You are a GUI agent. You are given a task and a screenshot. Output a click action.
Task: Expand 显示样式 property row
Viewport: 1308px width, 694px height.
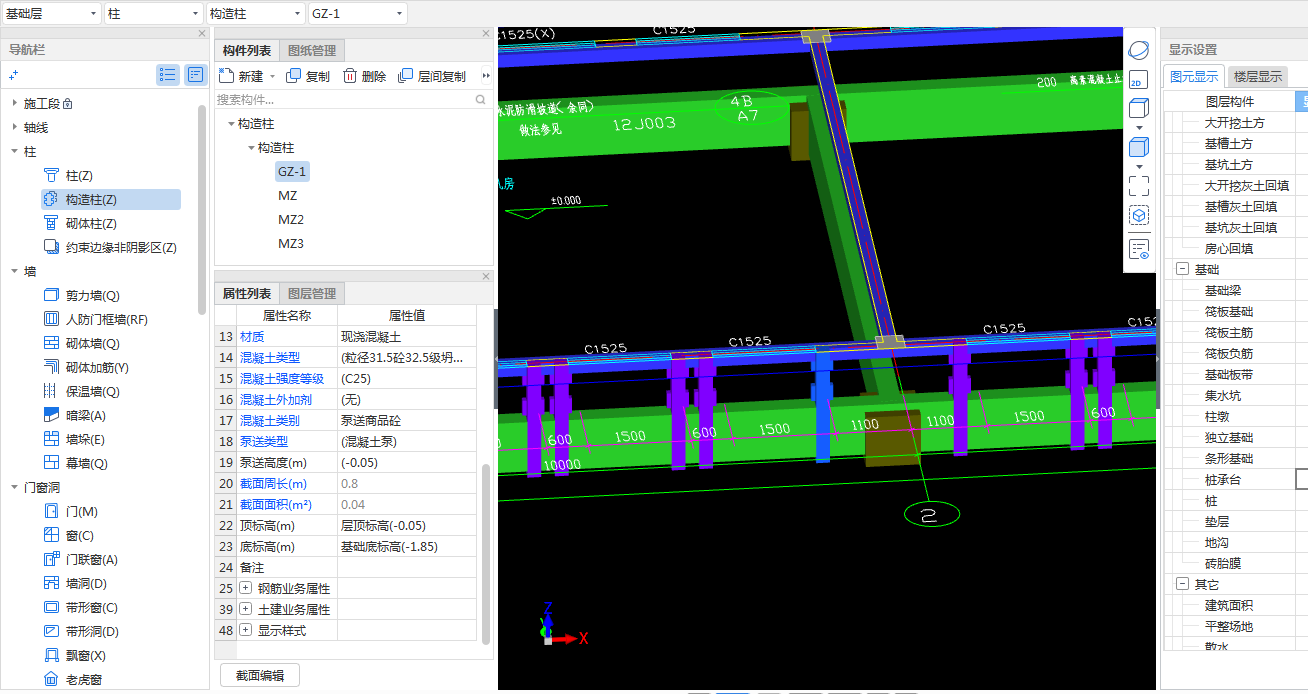[246, 630]
